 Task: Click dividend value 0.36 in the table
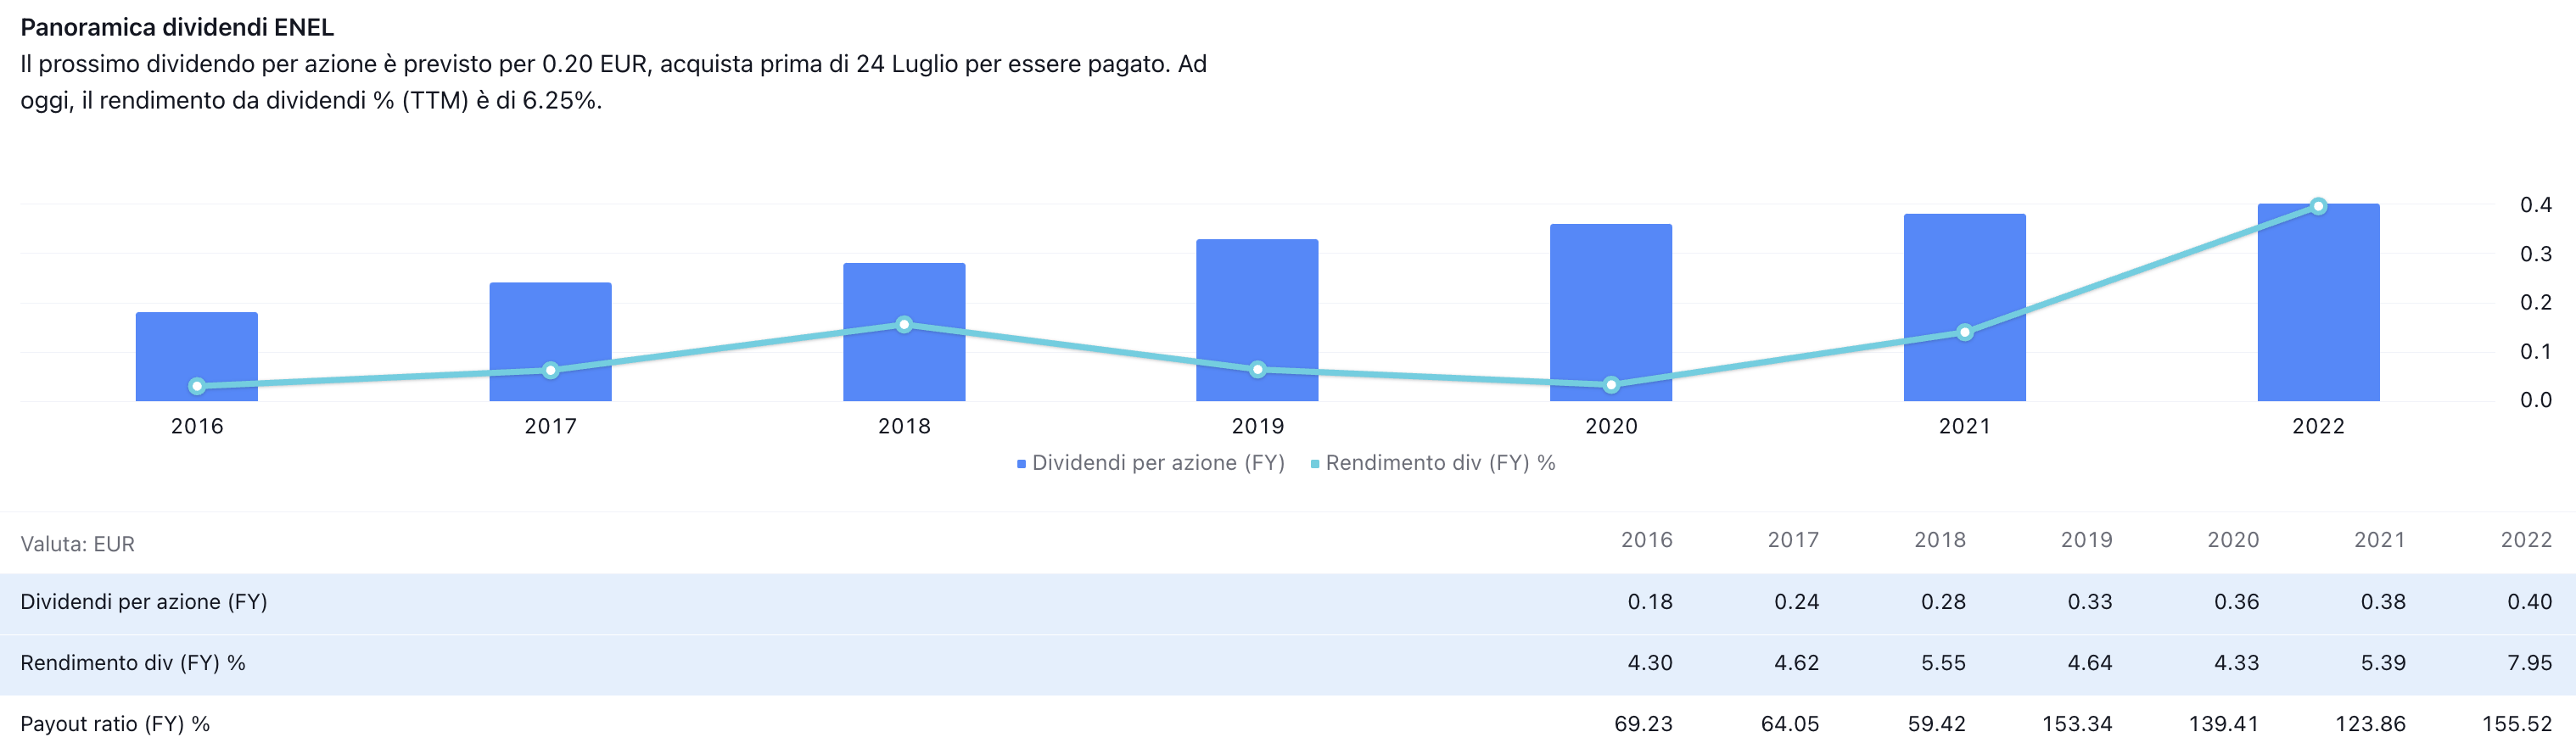coord(2236,602)
